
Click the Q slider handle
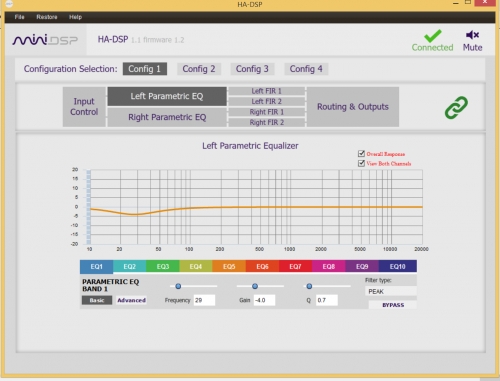click(x=309, y=286)
